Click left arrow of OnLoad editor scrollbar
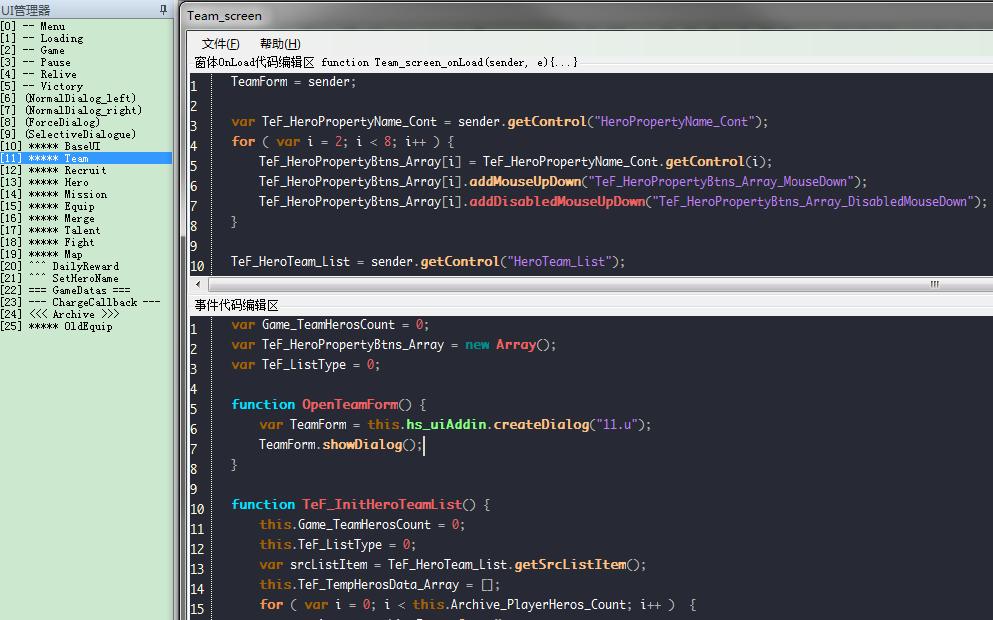The image size is (993, 620). coord(198,284)
